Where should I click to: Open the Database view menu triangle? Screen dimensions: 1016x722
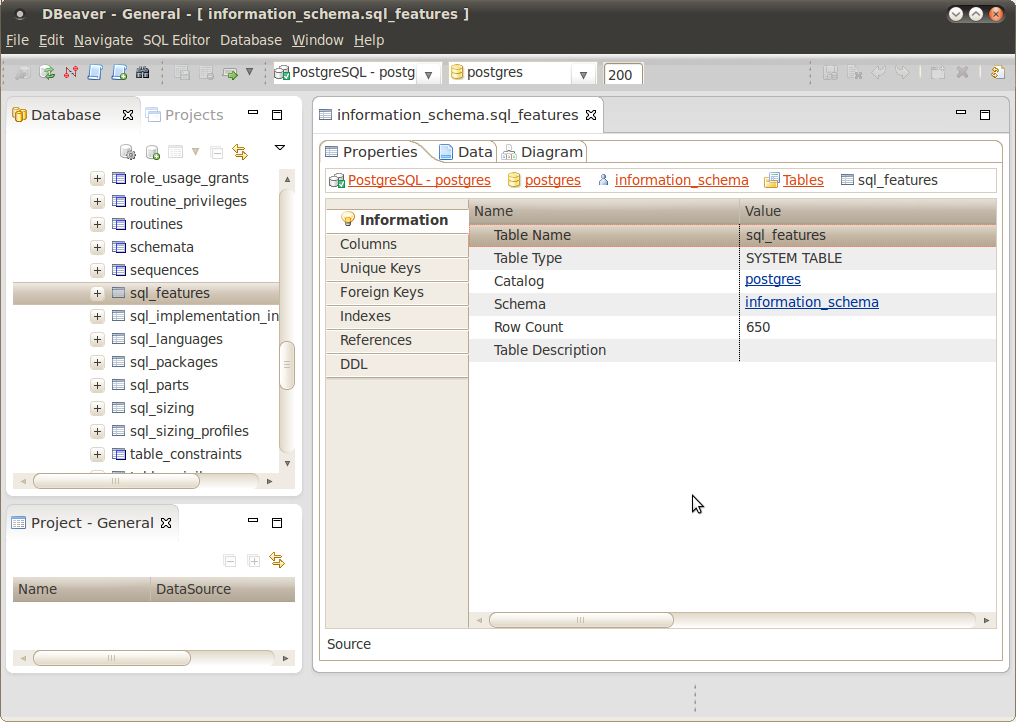pyautogui.click(x=280, y=148)
